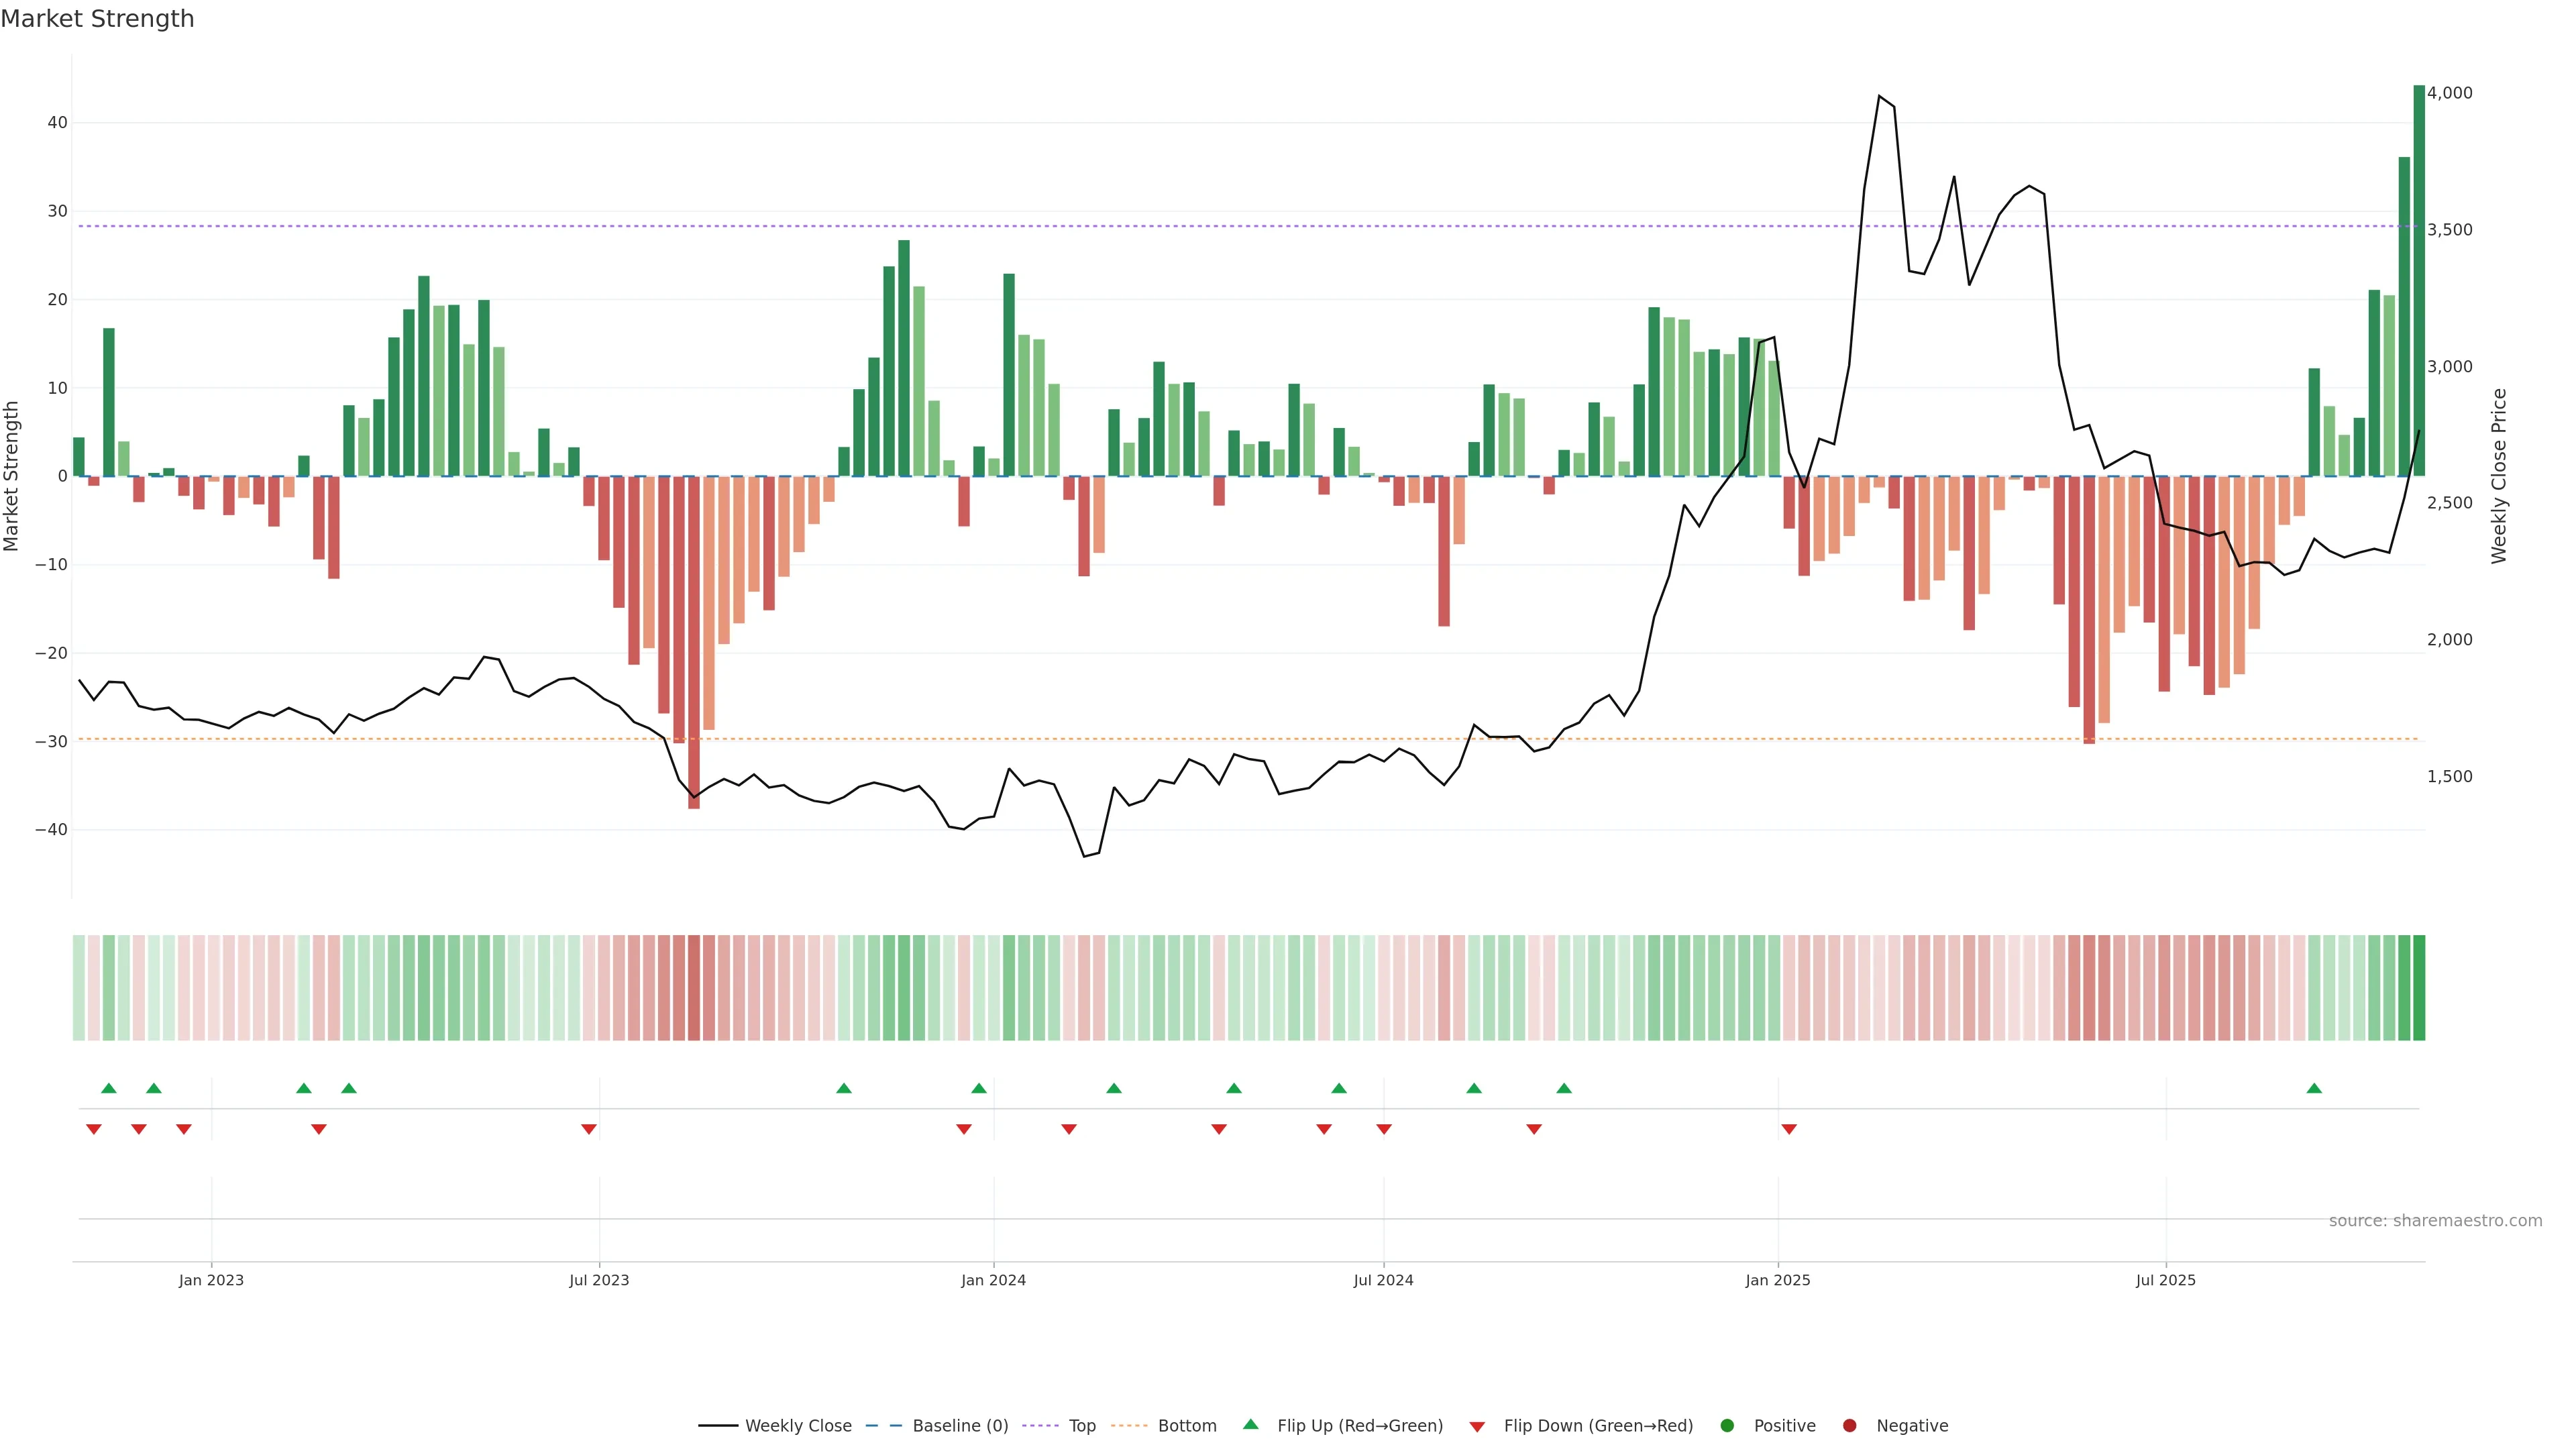Click the flip-down marker just after Jan 2025
The height and width of the screenshot is (1449, 2576).
(1789, 1129)
